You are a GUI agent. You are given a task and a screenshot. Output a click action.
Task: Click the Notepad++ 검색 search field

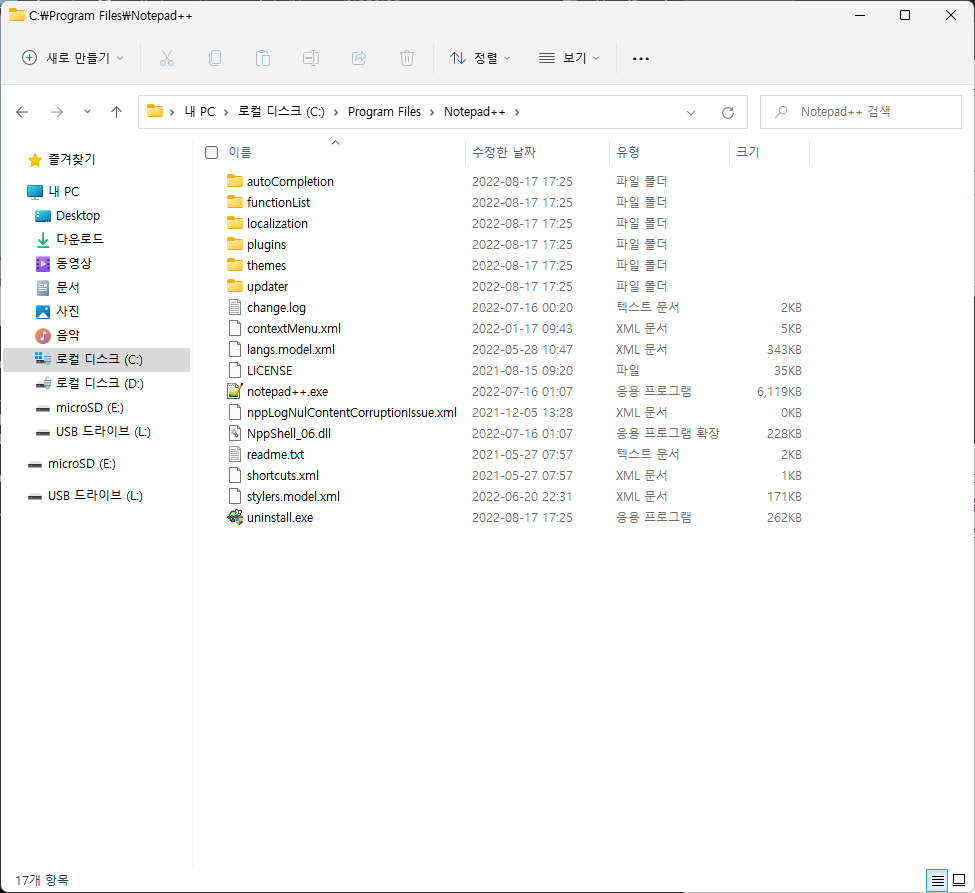pyautogui.click(x=861, y=112)
